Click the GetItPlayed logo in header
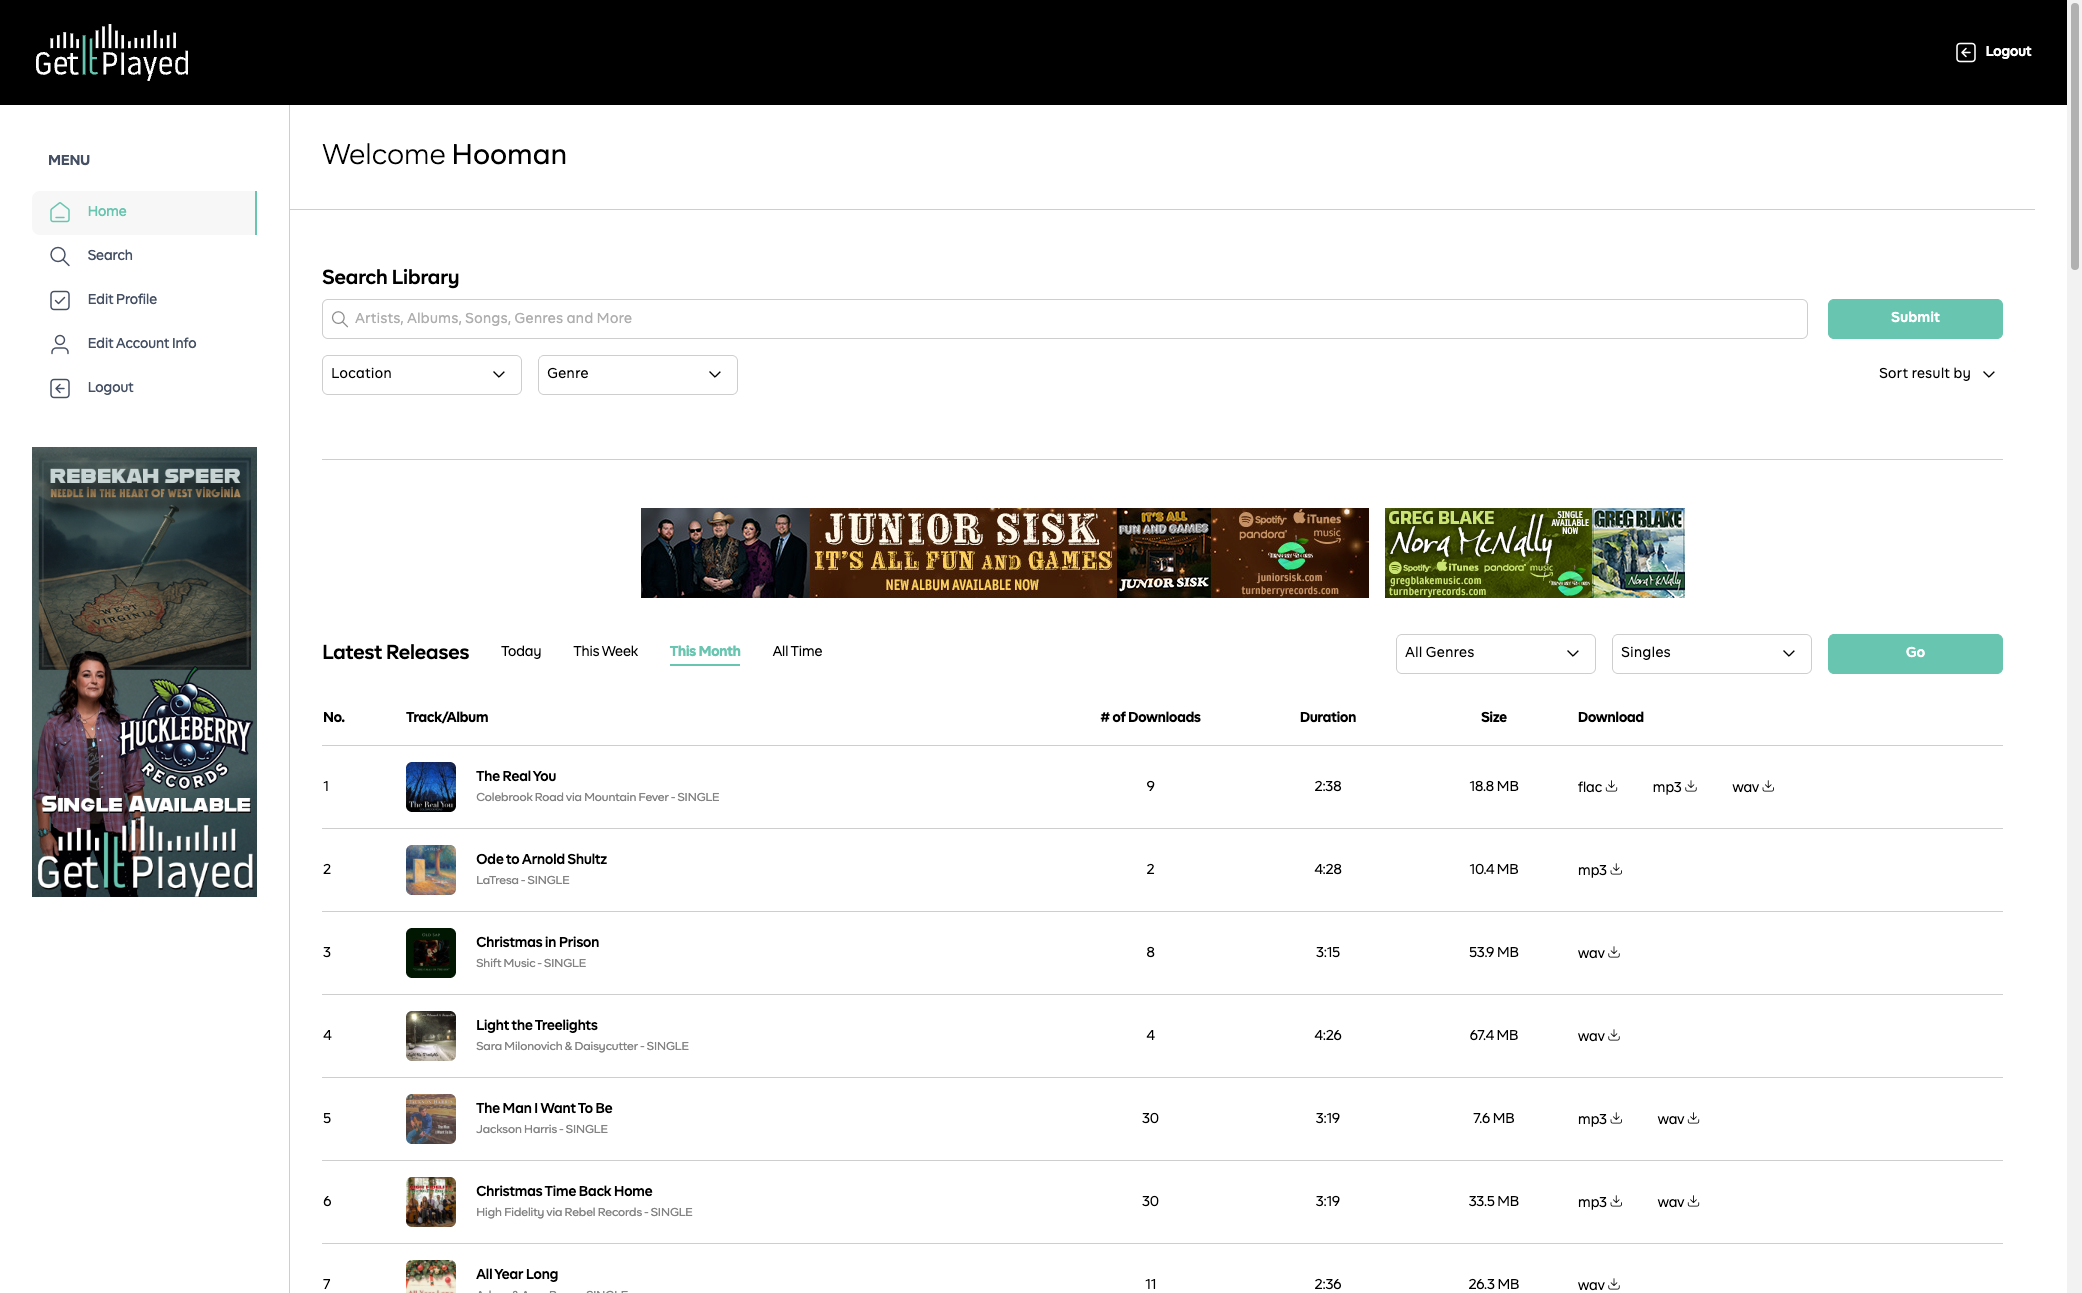This screenshot has height=1293, width=2082. (112, 52)
